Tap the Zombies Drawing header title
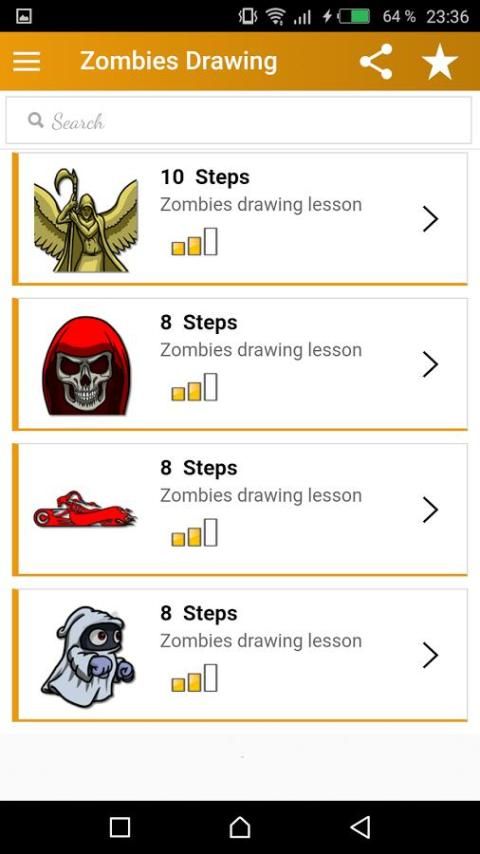Screen dimensions: 480x854 point(179,61)
